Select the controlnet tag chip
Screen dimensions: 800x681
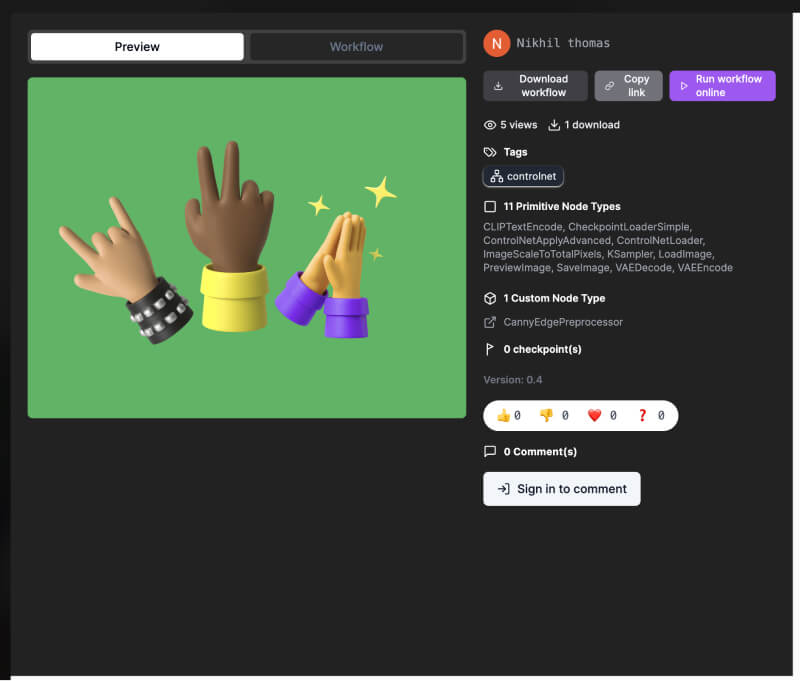(524, 177)
